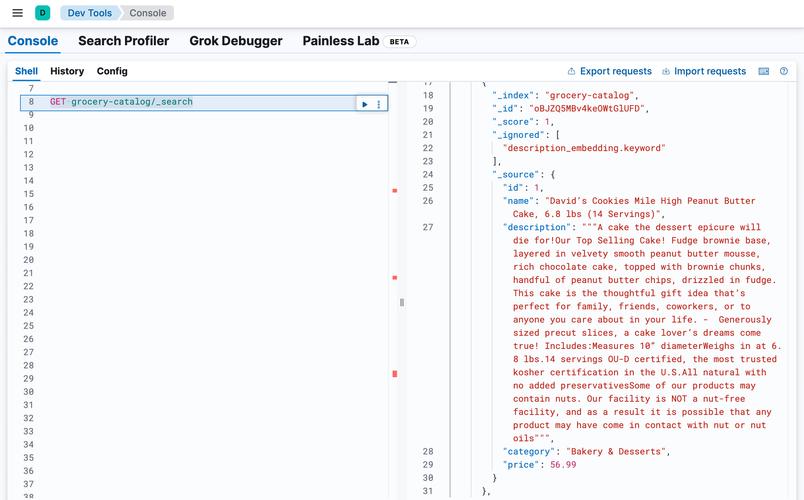Click the panel resize handle between editors
The height and width of the screenshot is (500, 804).
(x=402, y=301)
